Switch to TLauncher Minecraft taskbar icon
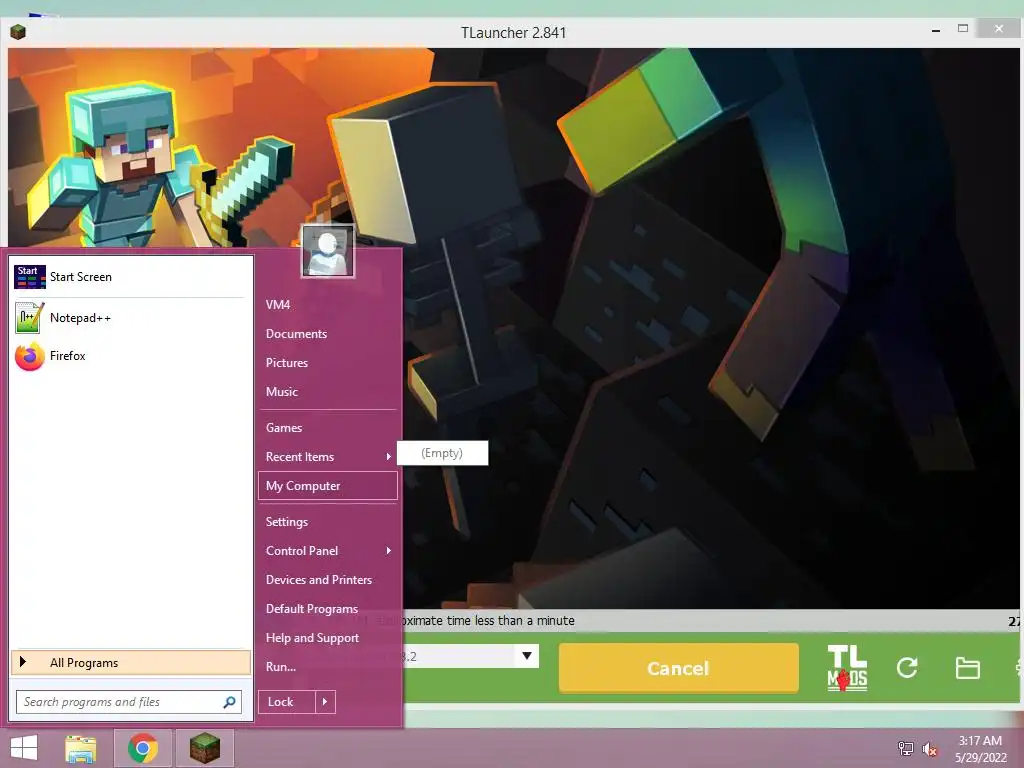Screen dimensions: 1024x768 pos(204,748)
